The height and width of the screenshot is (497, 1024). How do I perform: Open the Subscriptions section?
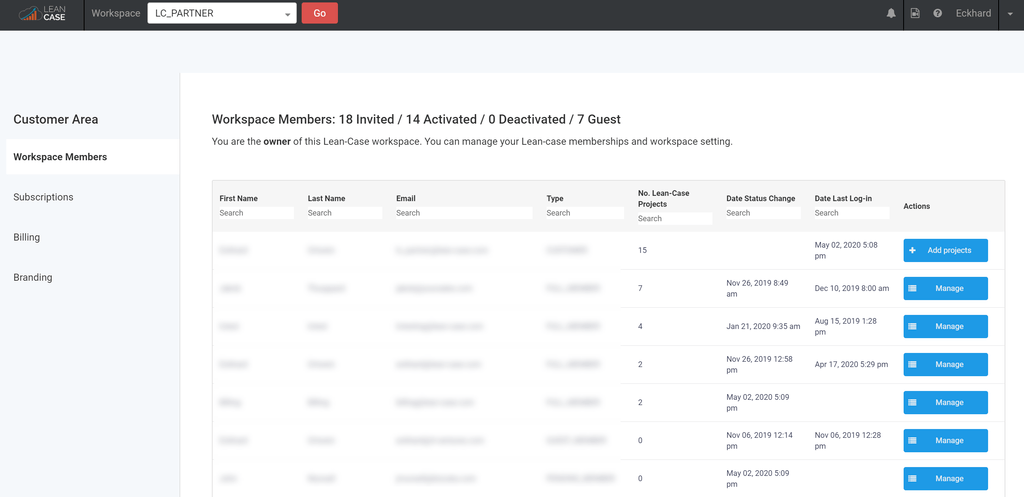pos(43,197)
